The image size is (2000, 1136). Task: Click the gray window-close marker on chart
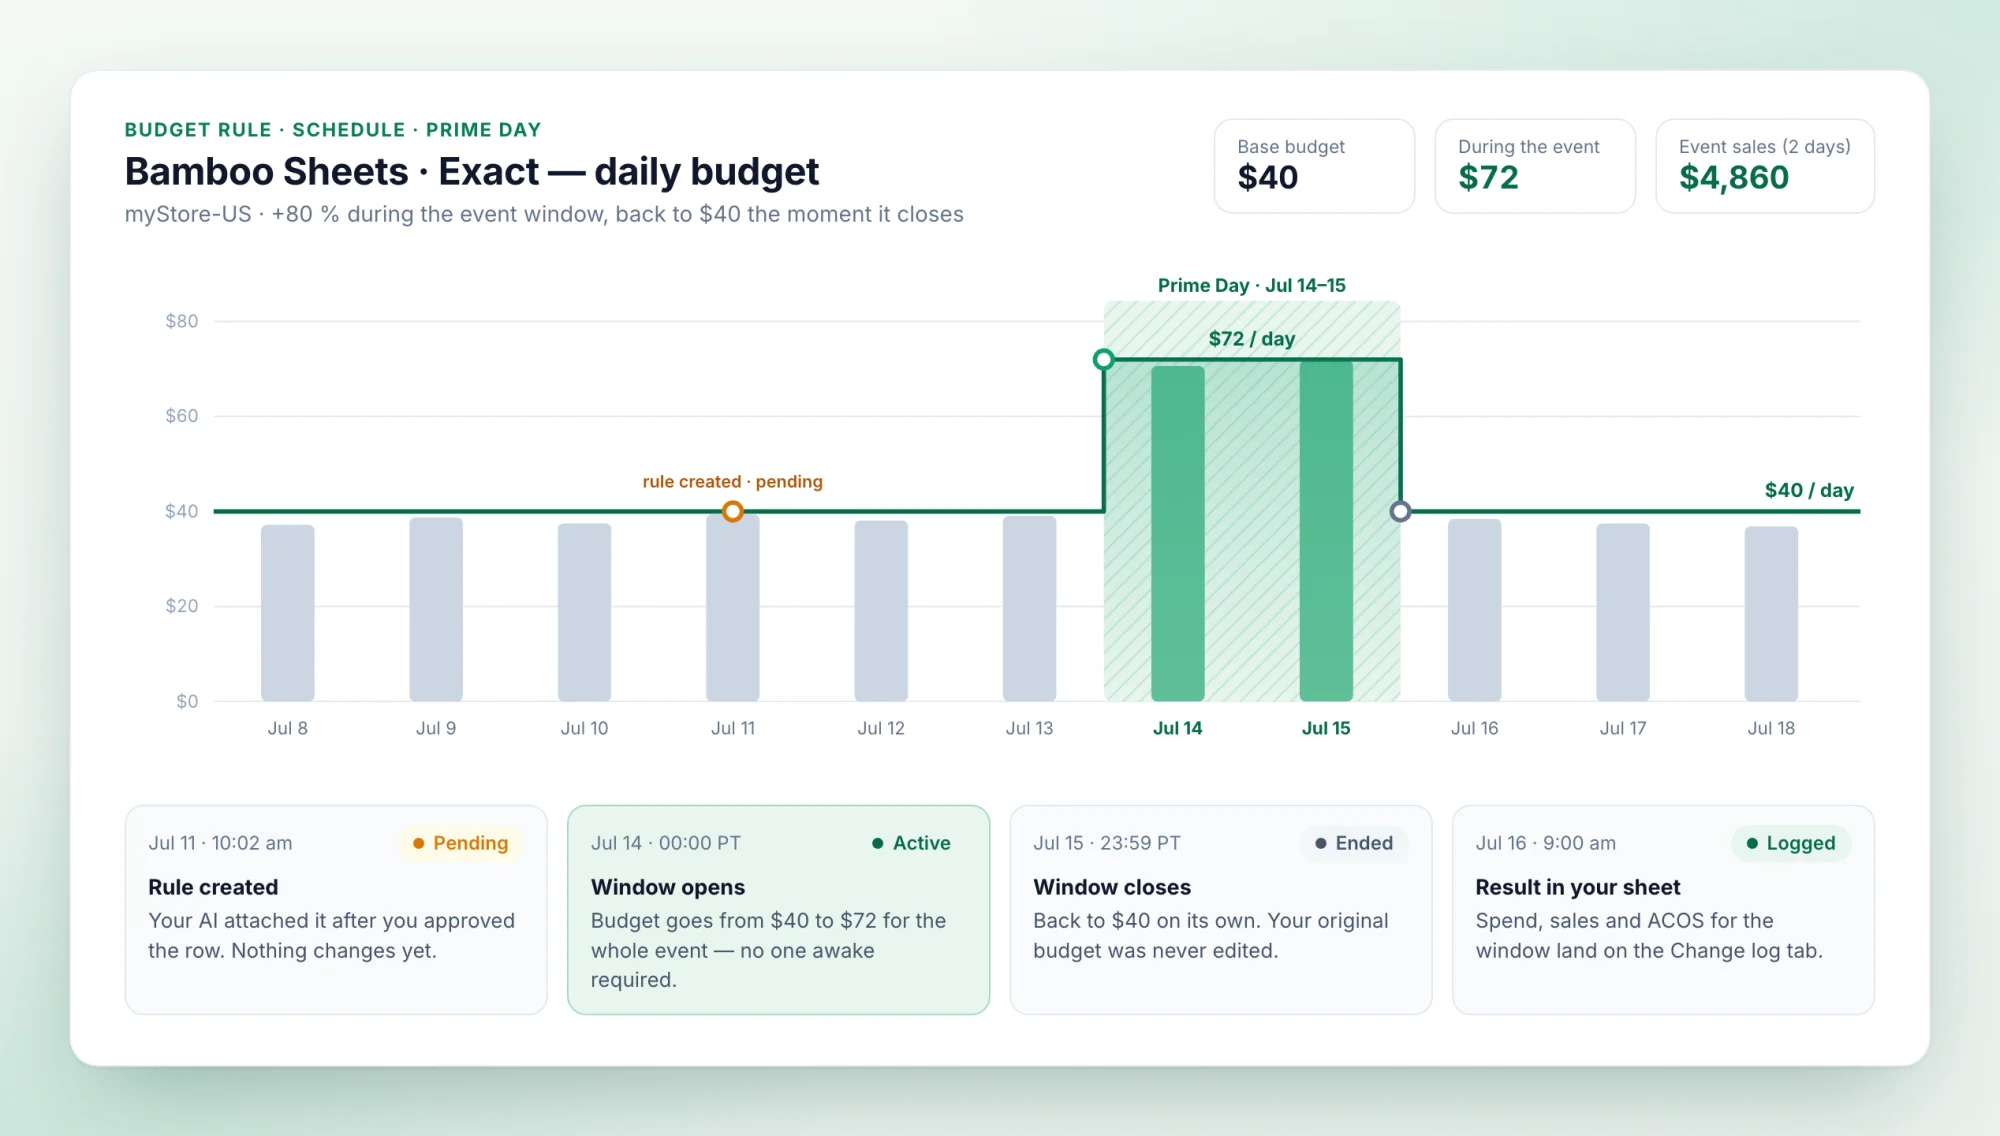(x=1401, y=512)
